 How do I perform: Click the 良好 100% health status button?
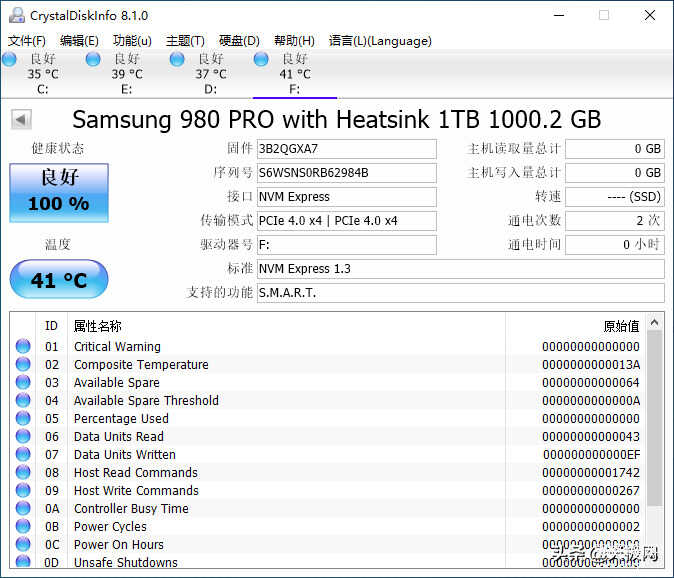tap(58, 191)
